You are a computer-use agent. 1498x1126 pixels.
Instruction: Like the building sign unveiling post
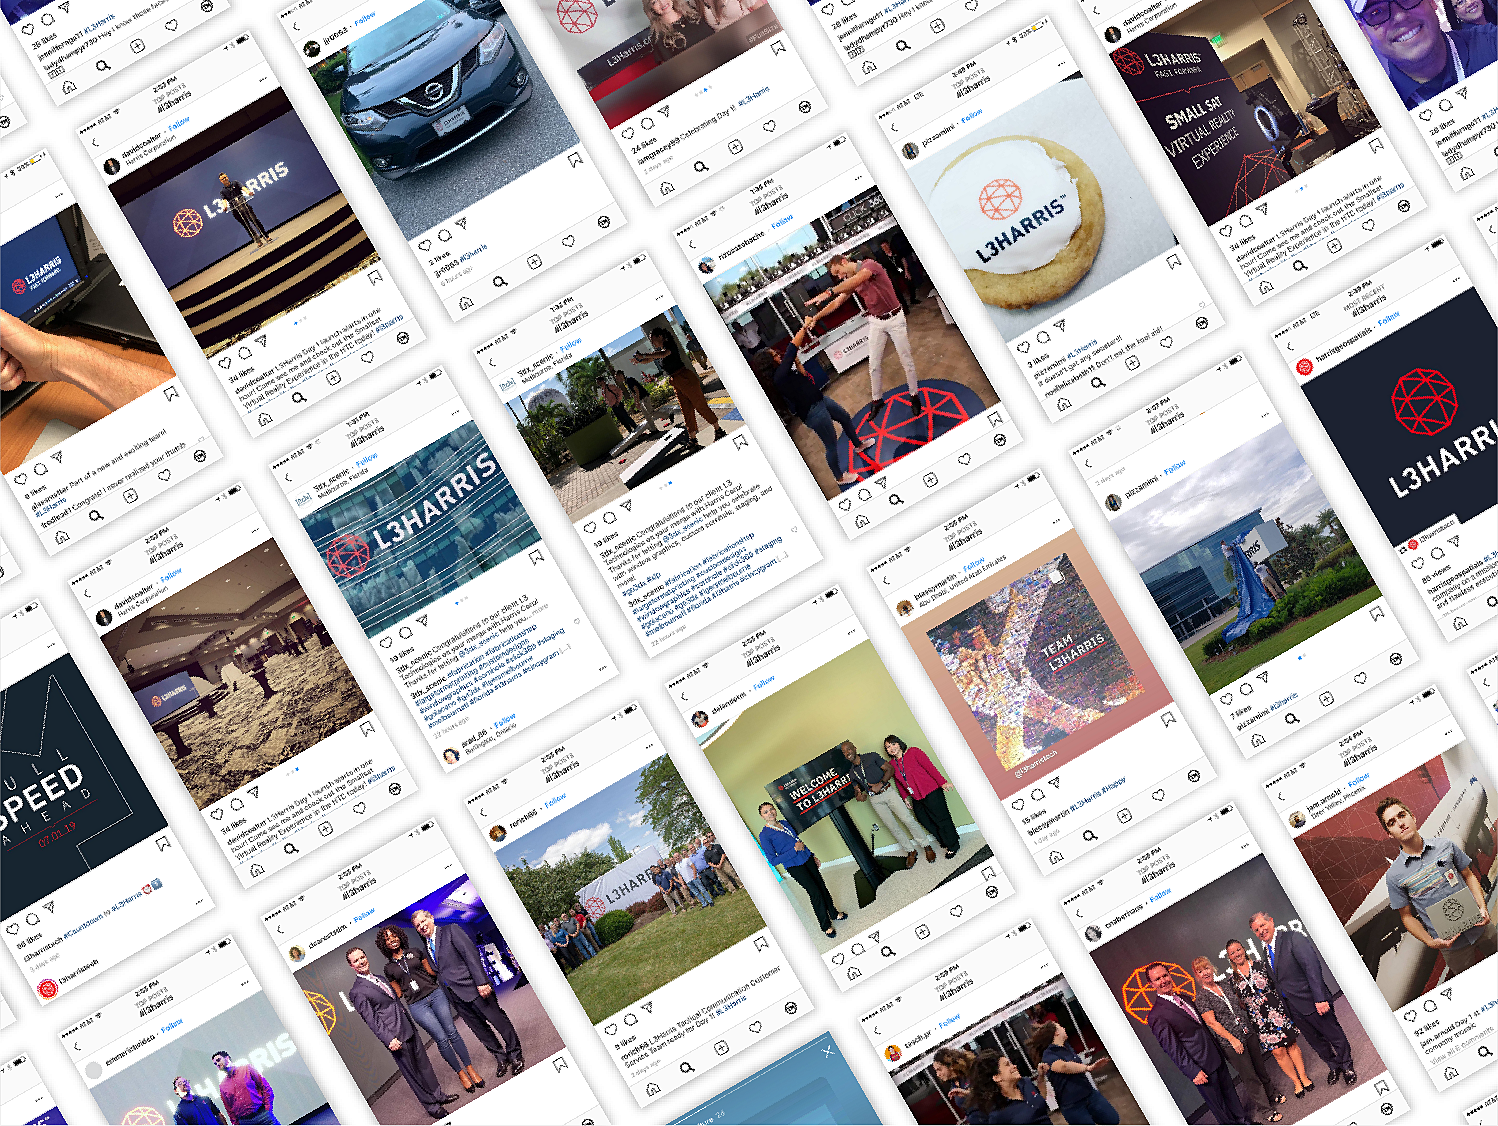pyautogui.click(x=1227, y=698)
